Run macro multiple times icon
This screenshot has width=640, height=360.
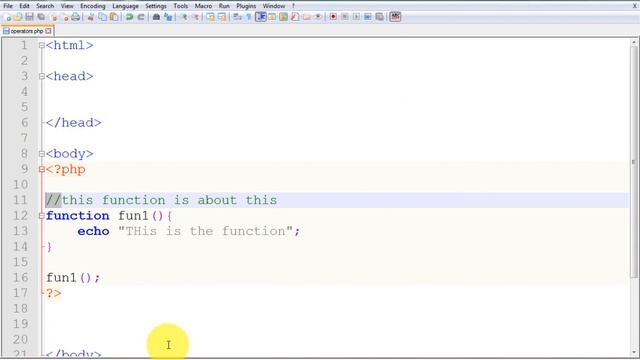pyautogui.click(x=368, y=17)
